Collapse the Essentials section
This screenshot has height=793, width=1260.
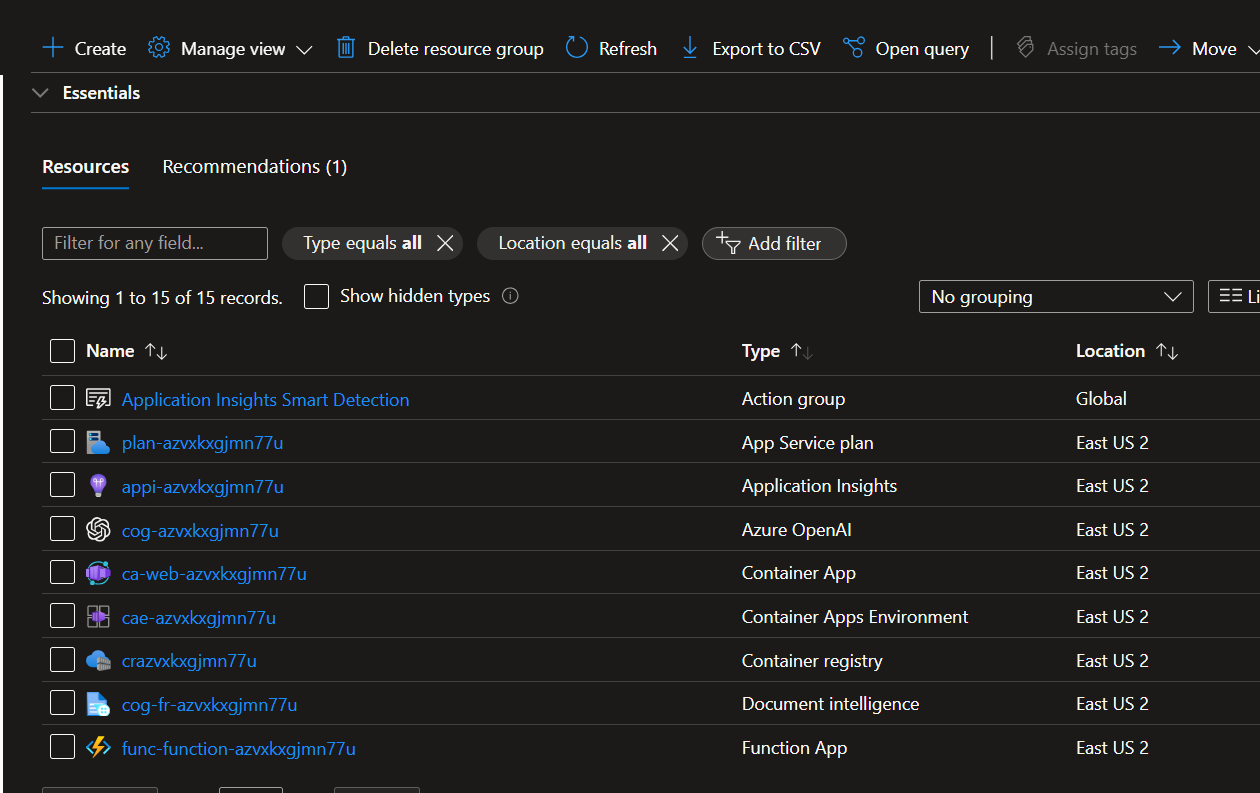(x=40, y=93)
